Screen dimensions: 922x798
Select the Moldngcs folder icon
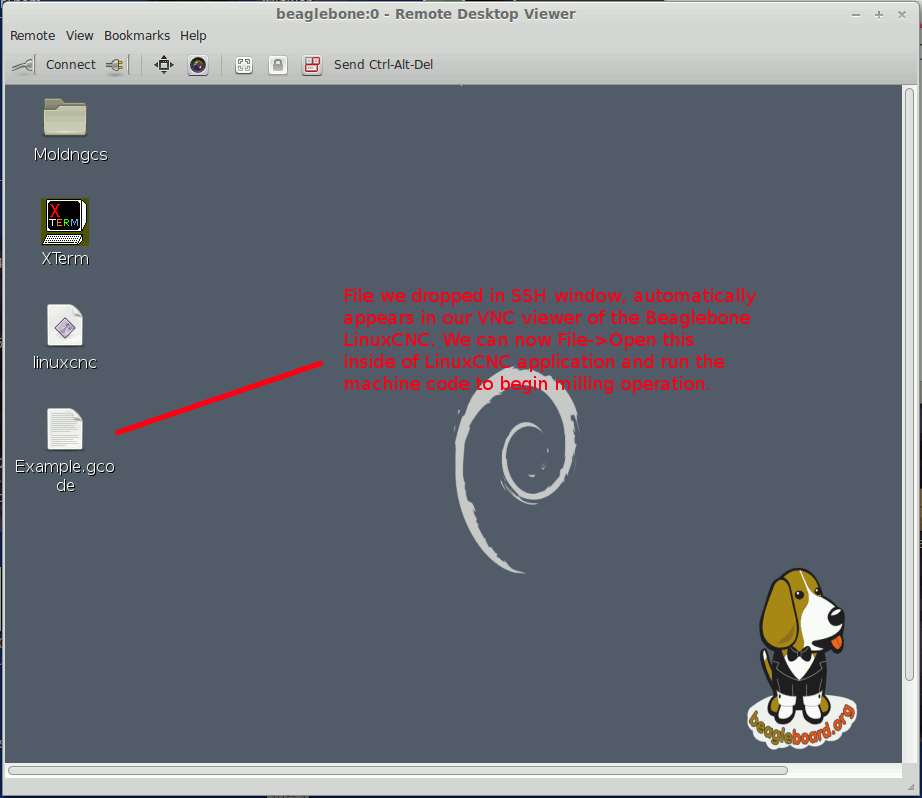pyautogui.click(x=65, y=116)
